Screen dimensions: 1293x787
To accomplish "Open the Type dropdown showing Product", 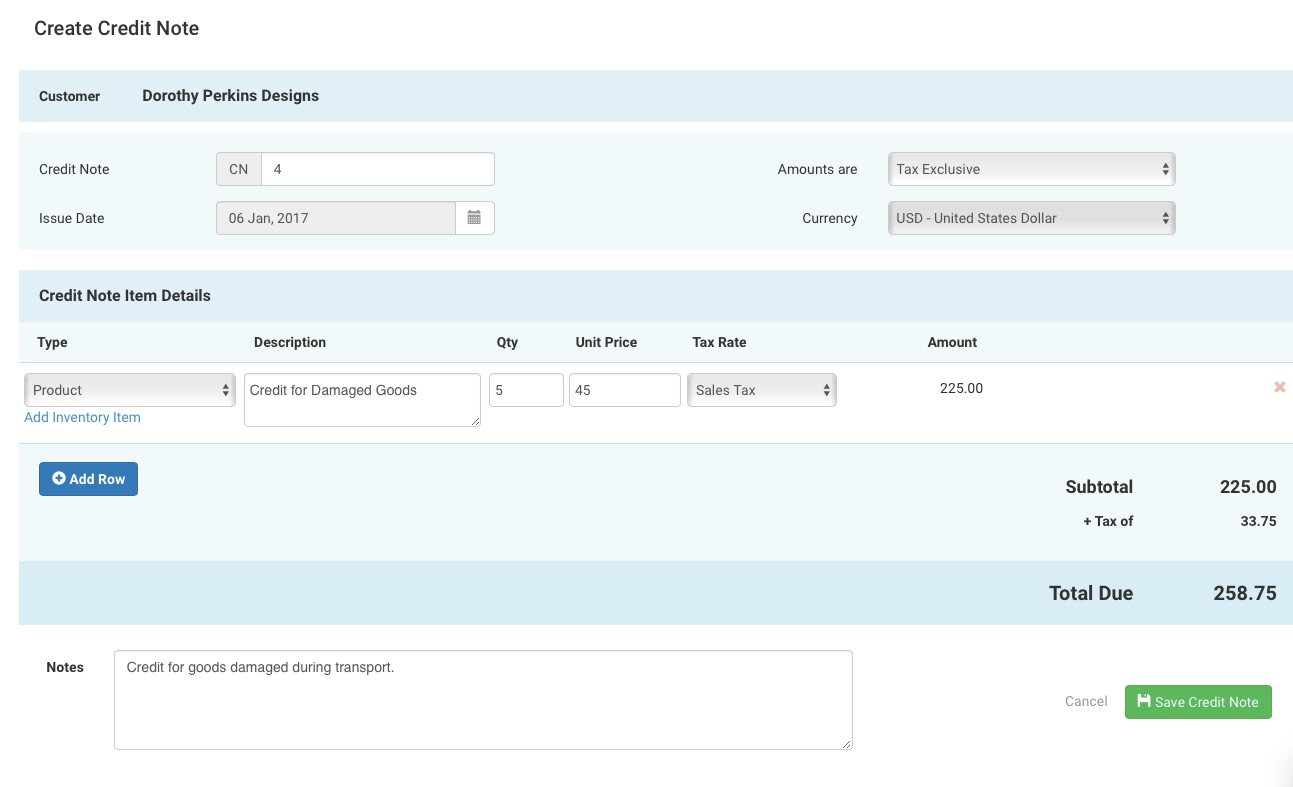I will coord(129,389).
